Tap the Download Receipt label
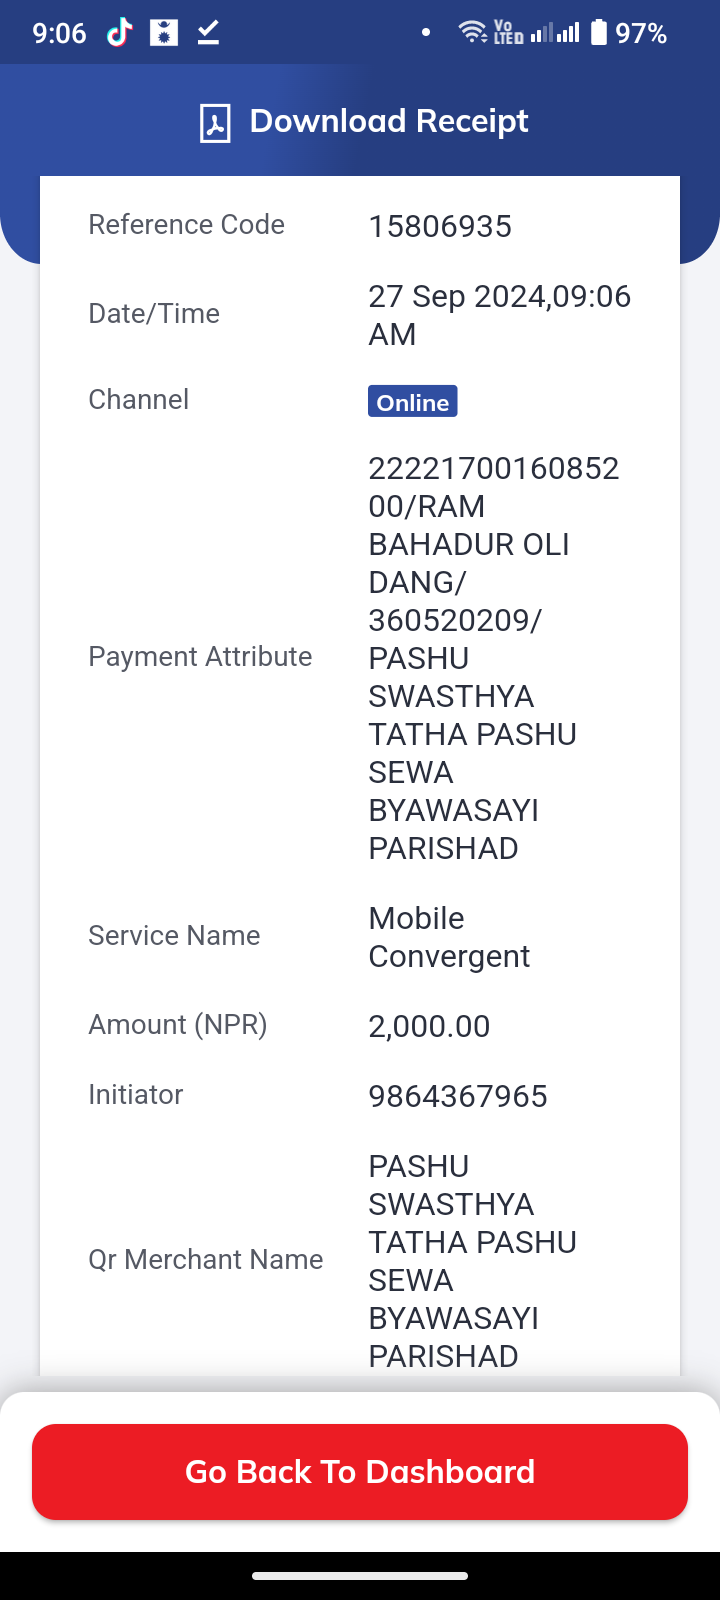Viewport: 720px width, 1600px height. point(389,121)
